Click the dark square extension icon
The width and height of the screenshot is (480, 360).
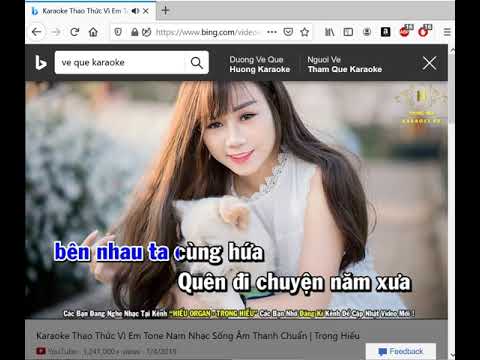(386, 32)
